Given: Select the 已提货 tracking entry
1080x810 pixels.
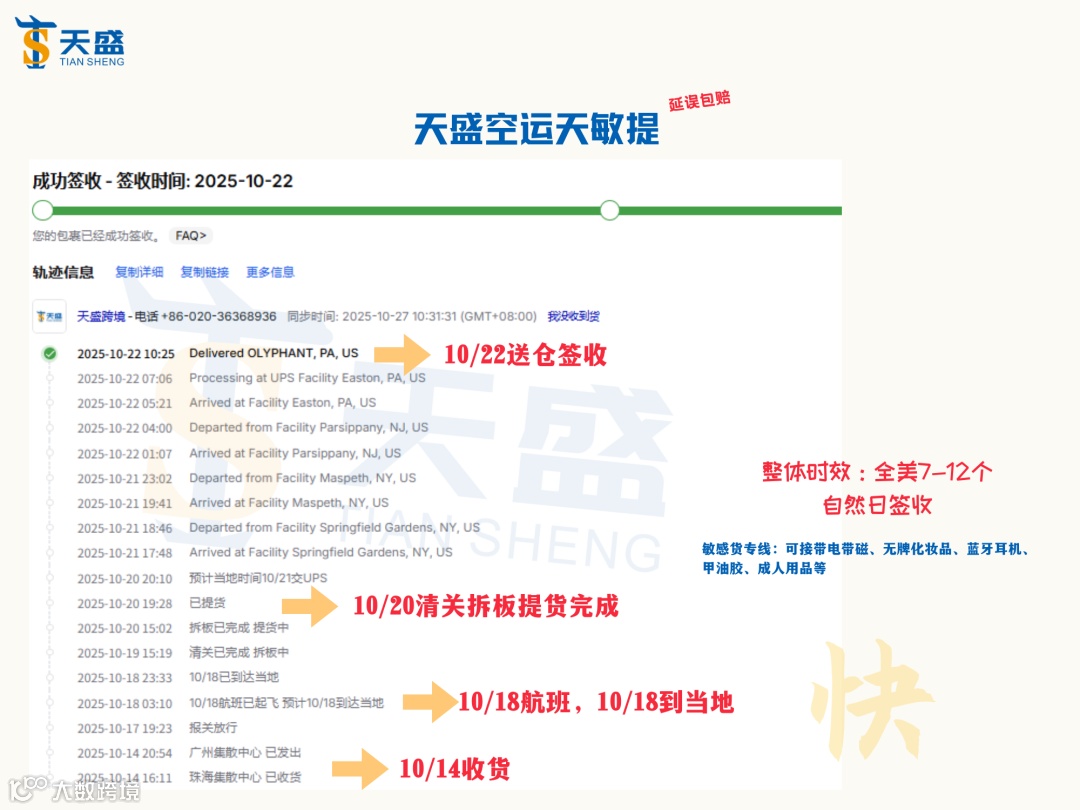Looking at the screenshot, I should tap(207, 603).
